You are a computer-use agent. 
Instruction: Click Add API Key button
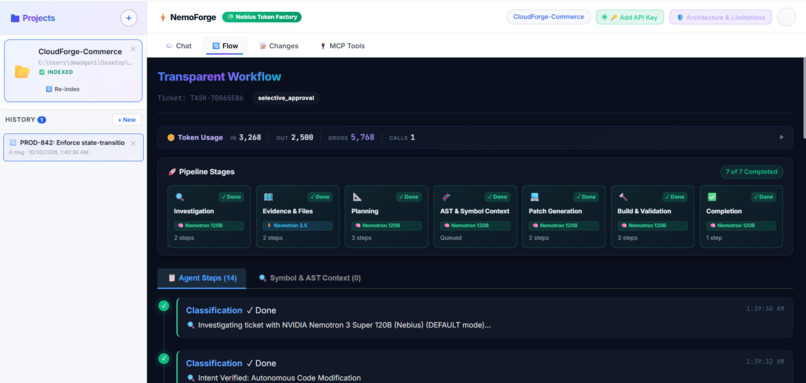pyautogui.click(x=630, y=17)
